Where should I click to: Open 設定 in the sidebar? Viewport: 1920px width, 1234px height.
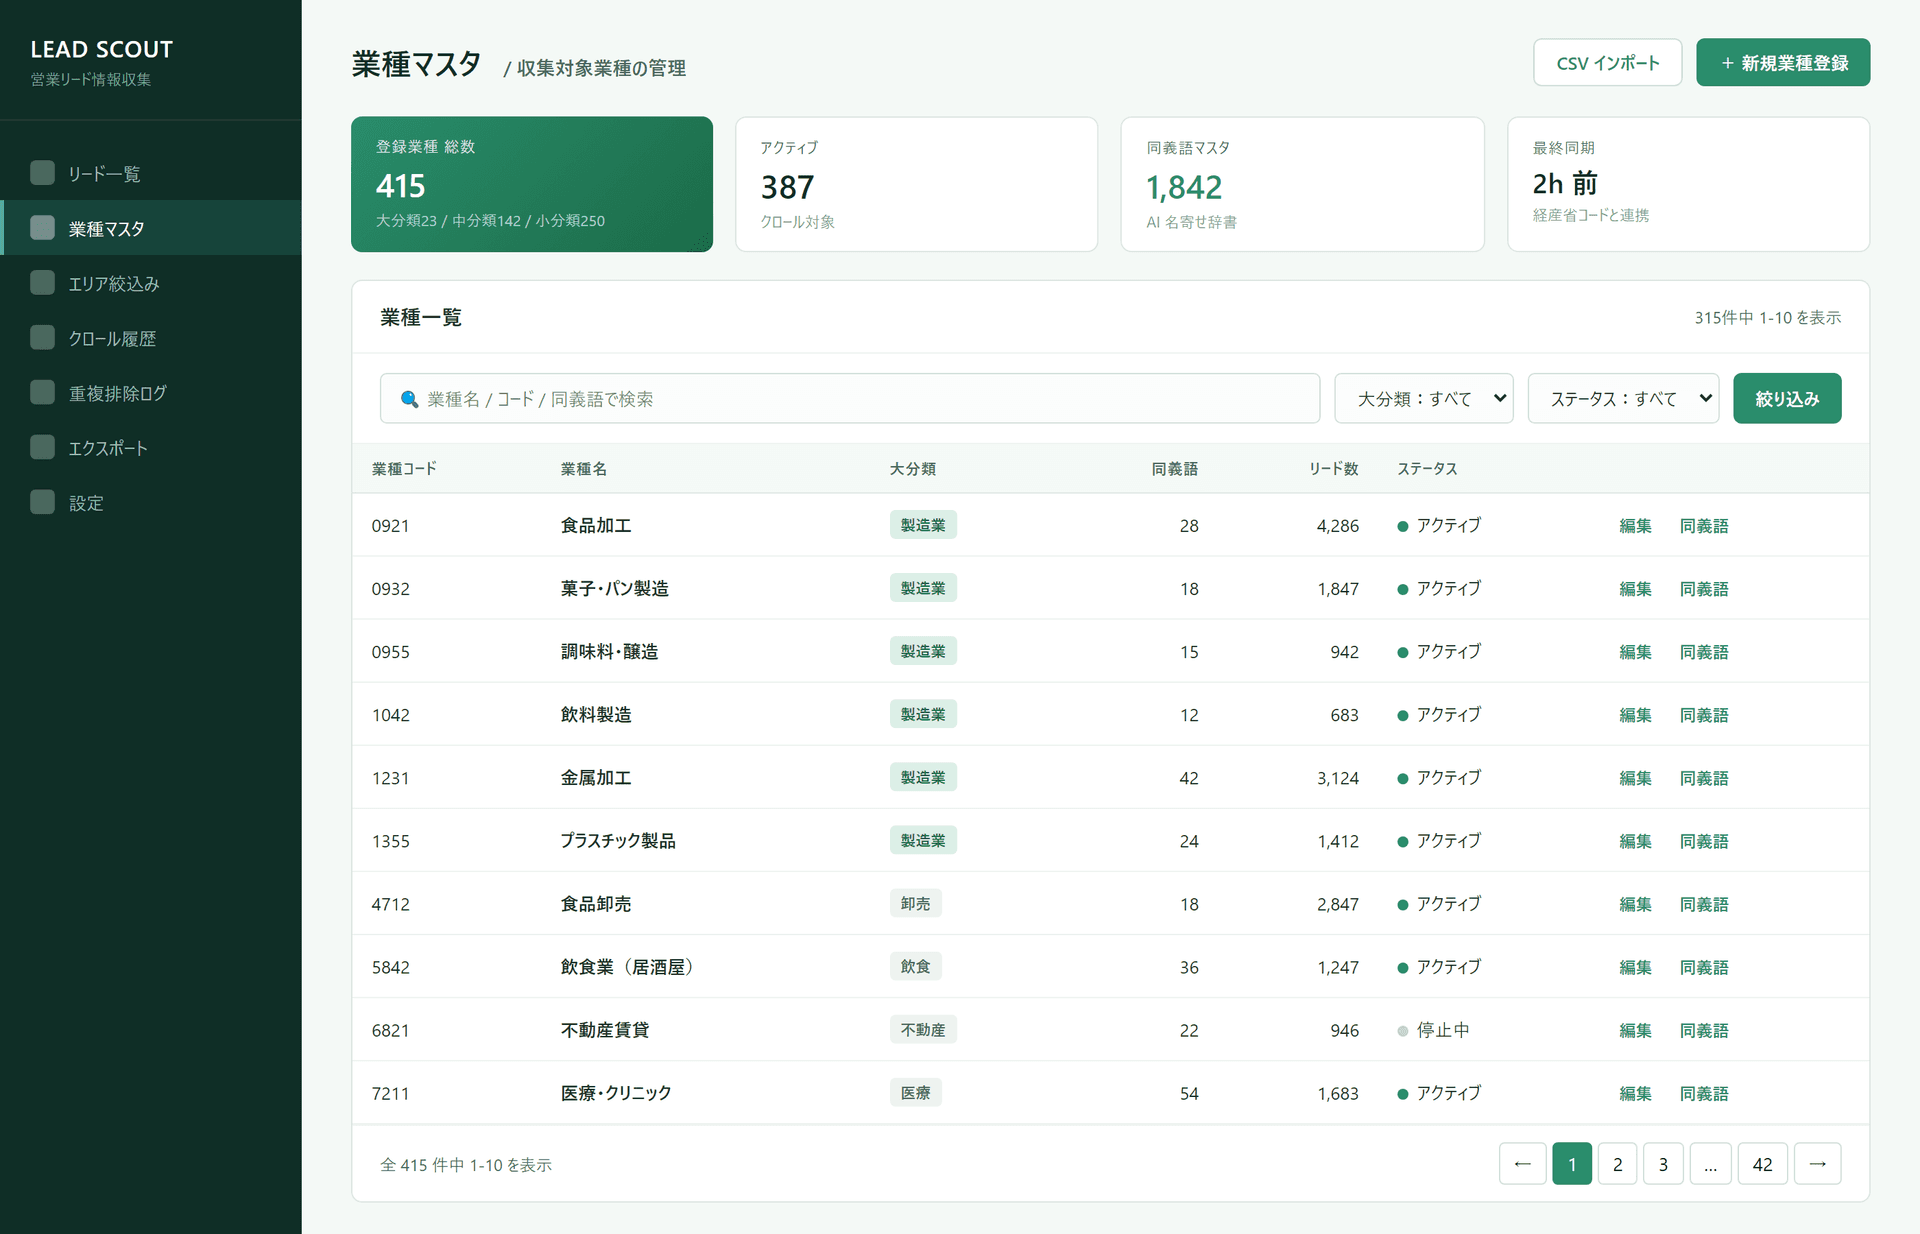click(151, 503)
